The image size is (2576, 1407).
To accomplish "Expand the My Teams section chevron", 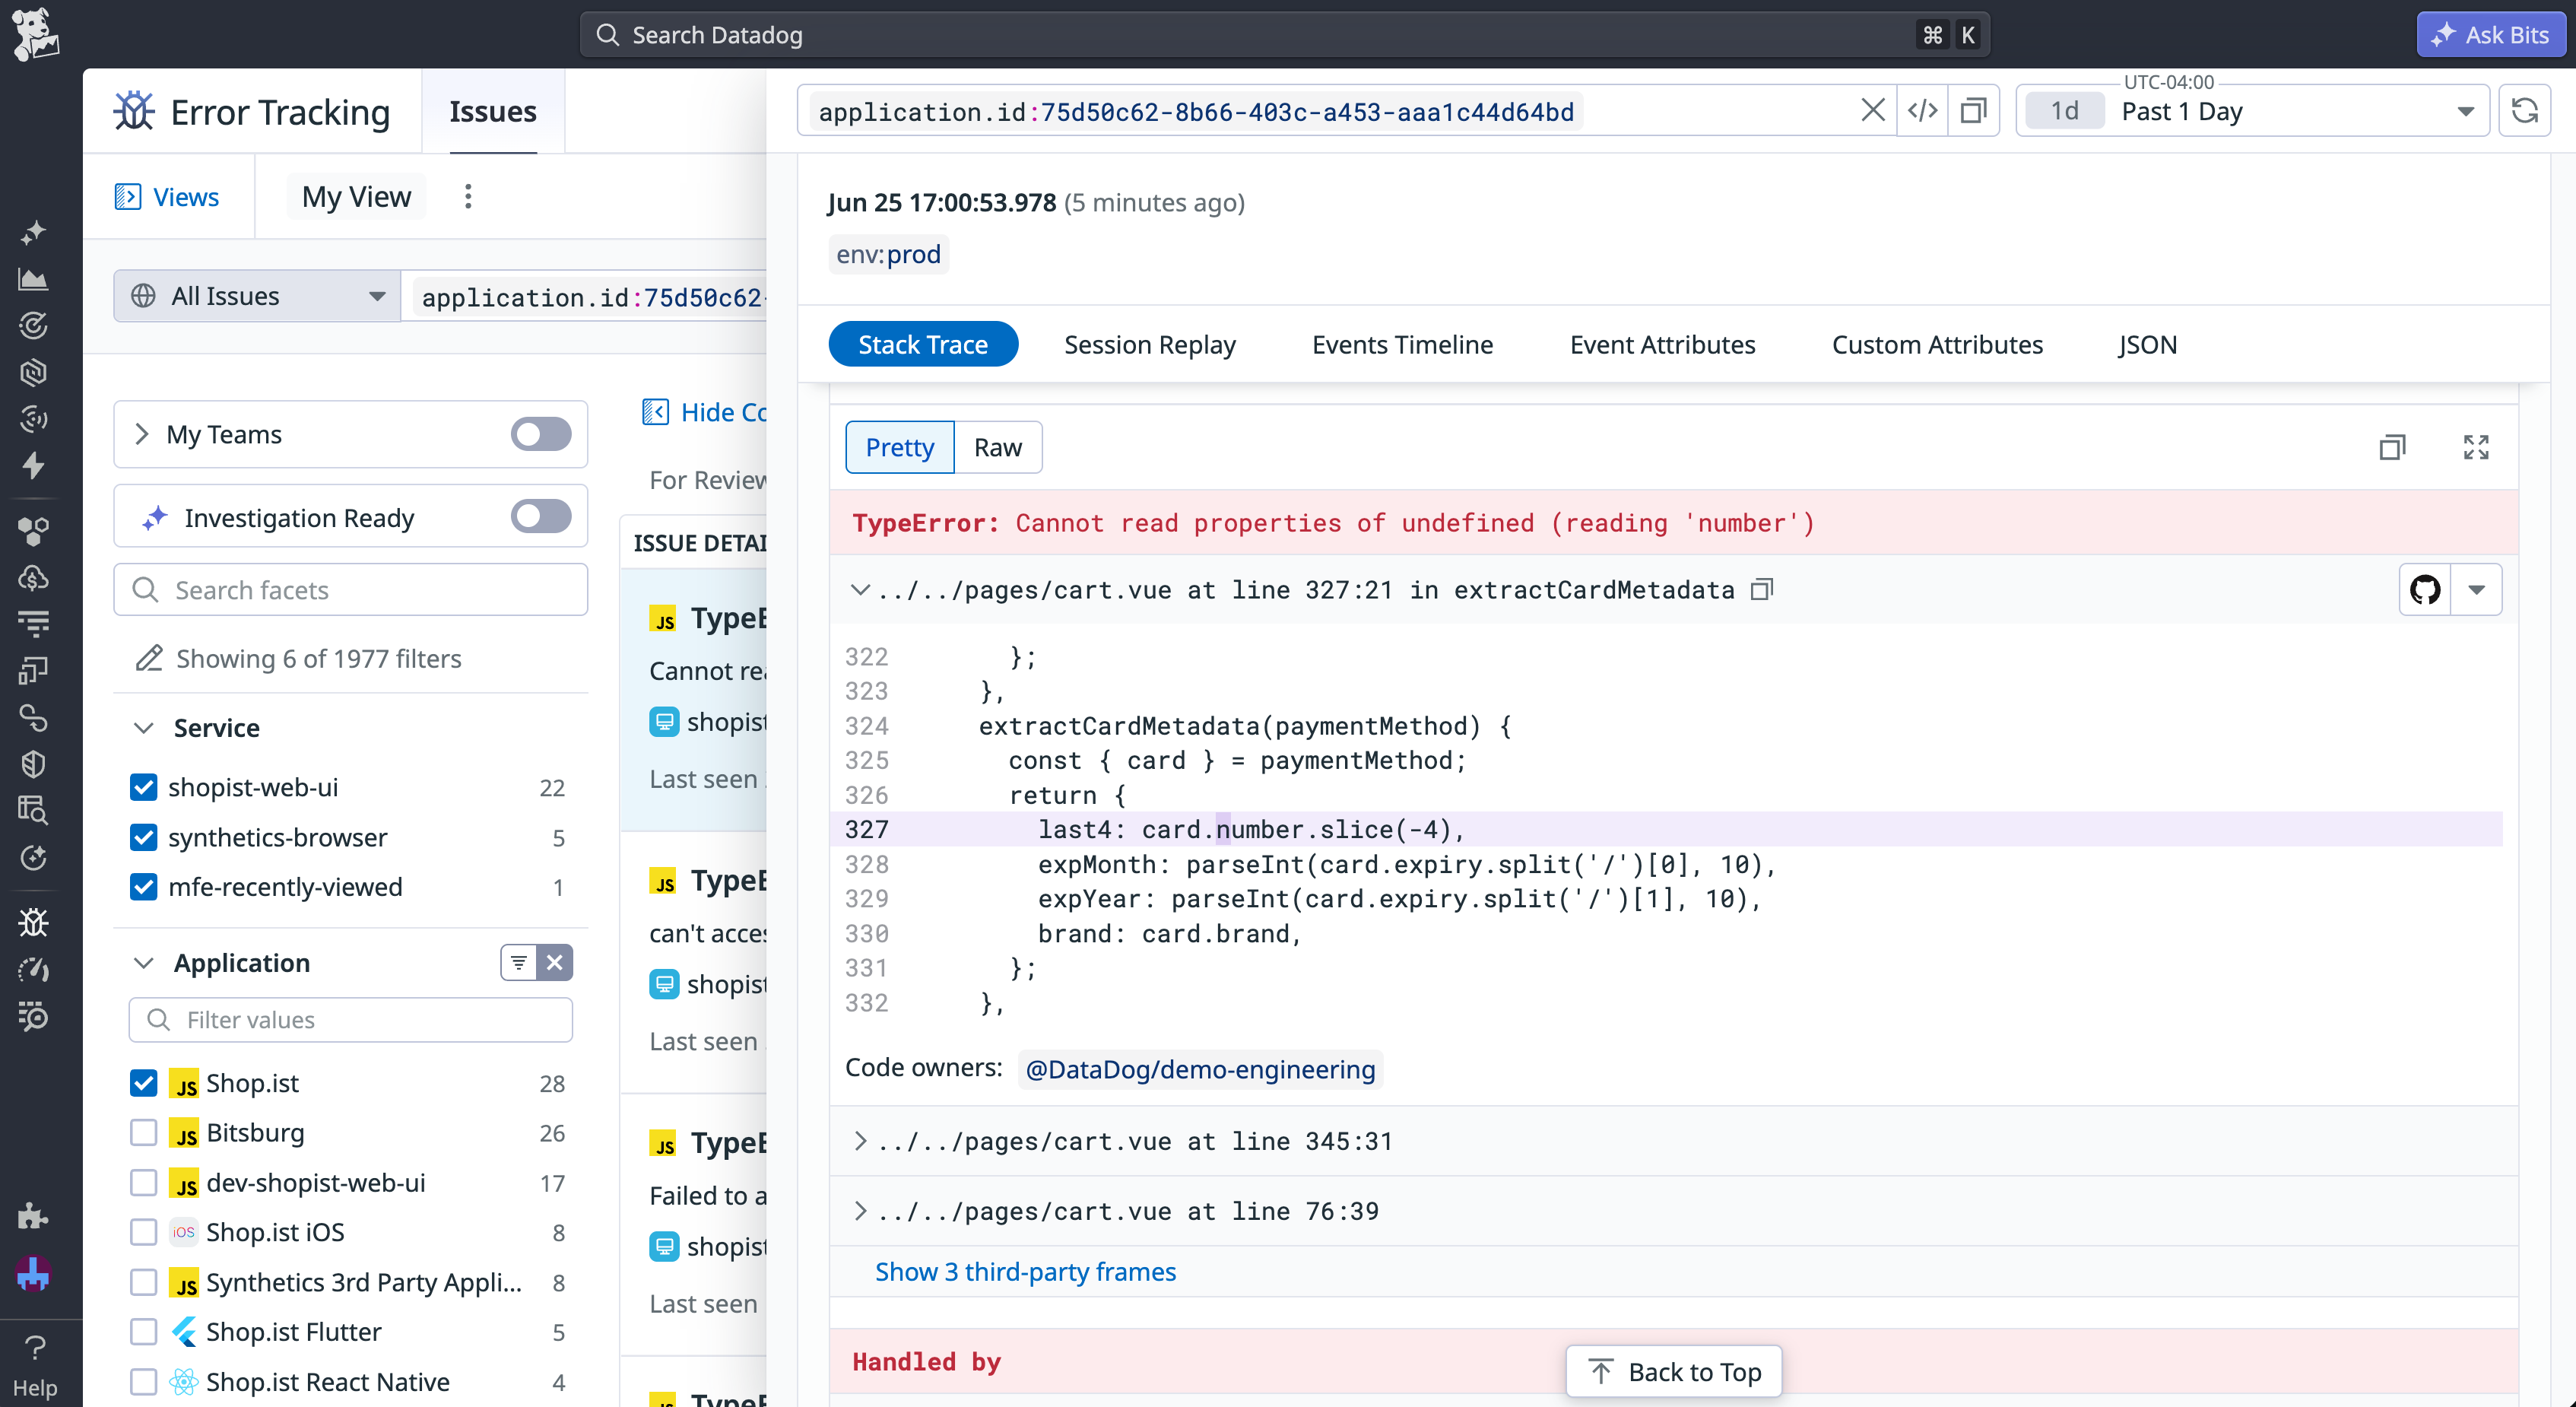I will tap(141, 434).
